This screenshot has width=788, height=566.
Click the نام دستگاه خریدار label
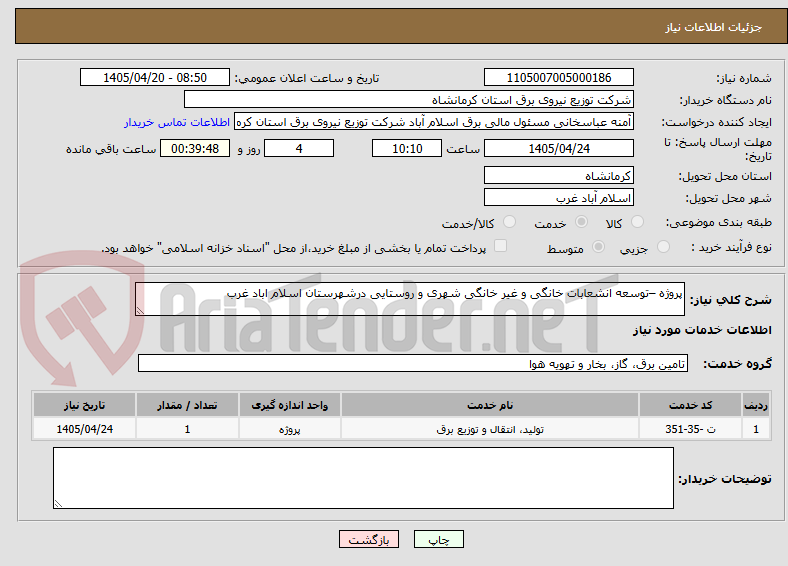point(726,100)
